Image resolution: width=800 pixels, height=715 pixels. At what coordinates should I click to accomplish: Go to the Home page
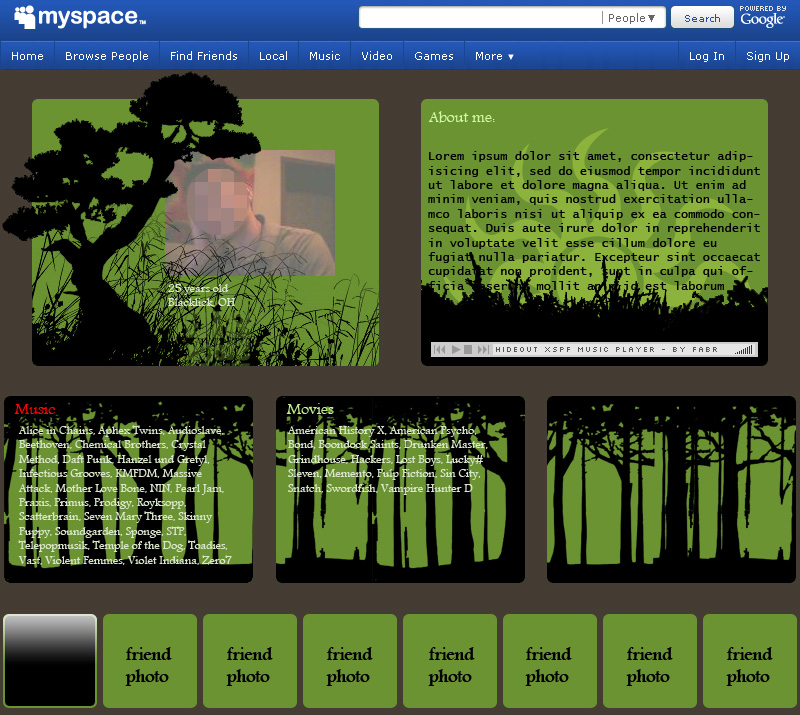tap(28, 56)
